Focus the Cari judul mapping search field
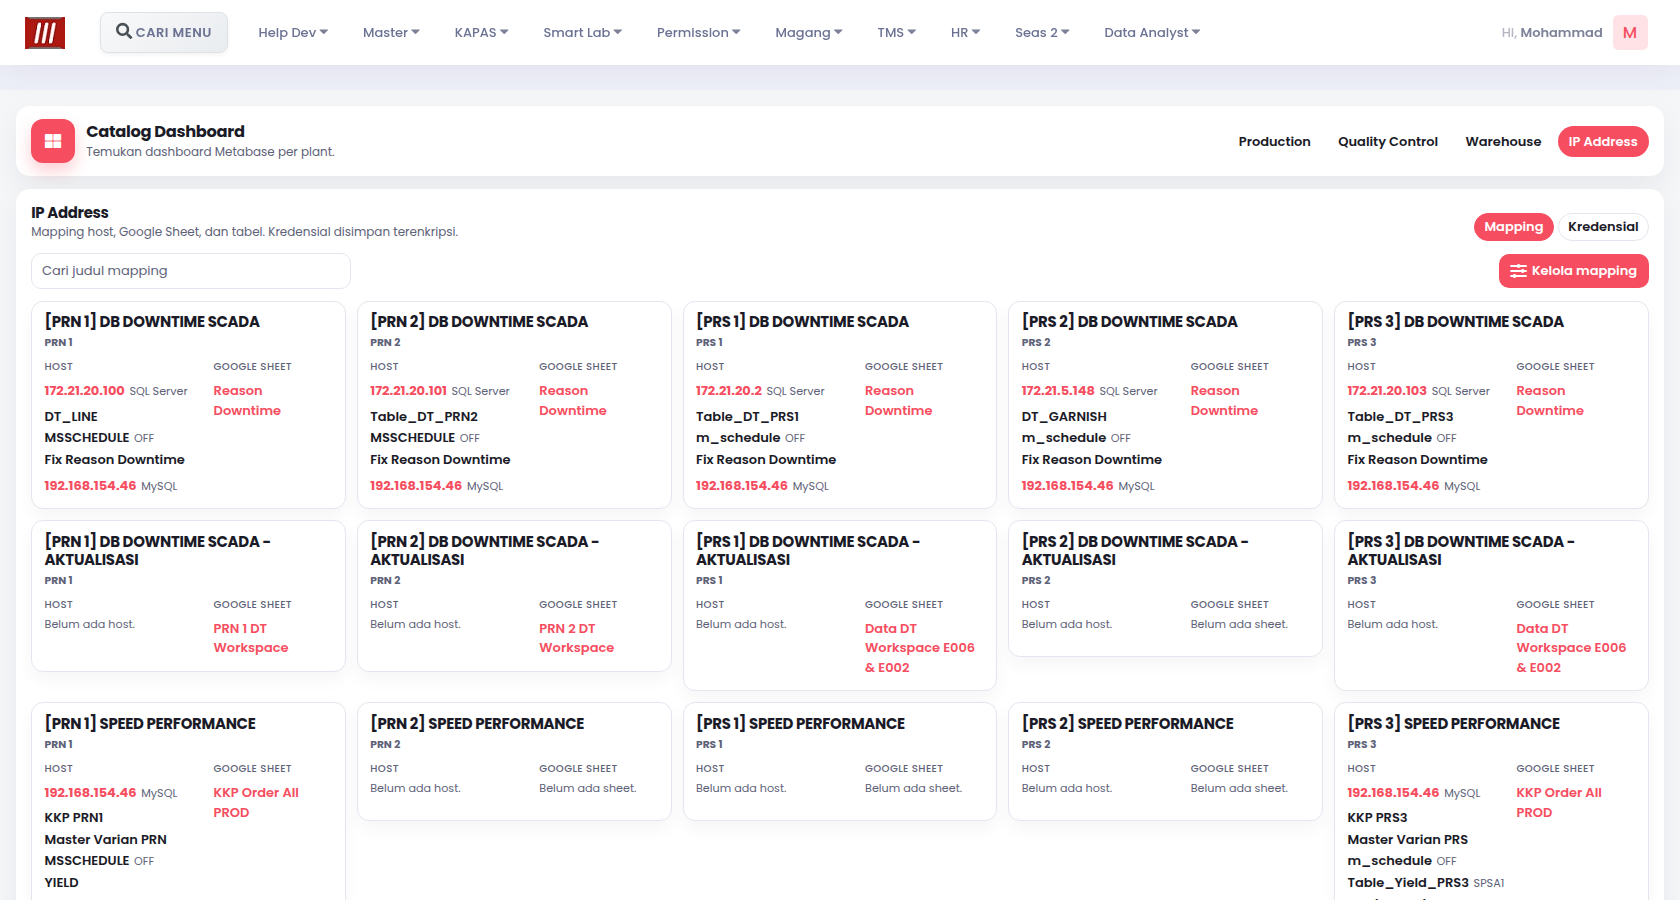The width and height of the screenshot is (1680, 900). click(x=191, y=271)
